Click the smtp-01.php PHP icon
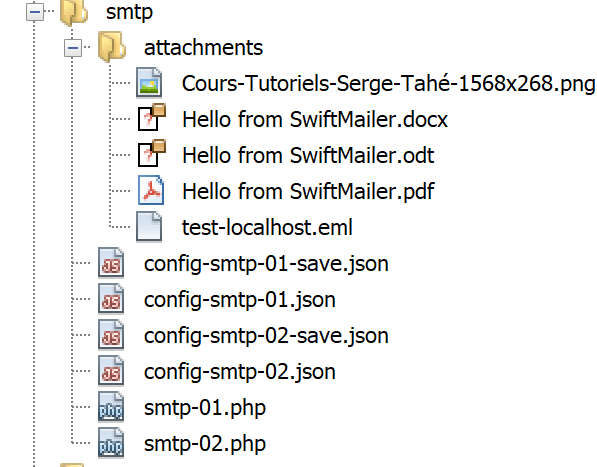 tap(111, 407)
